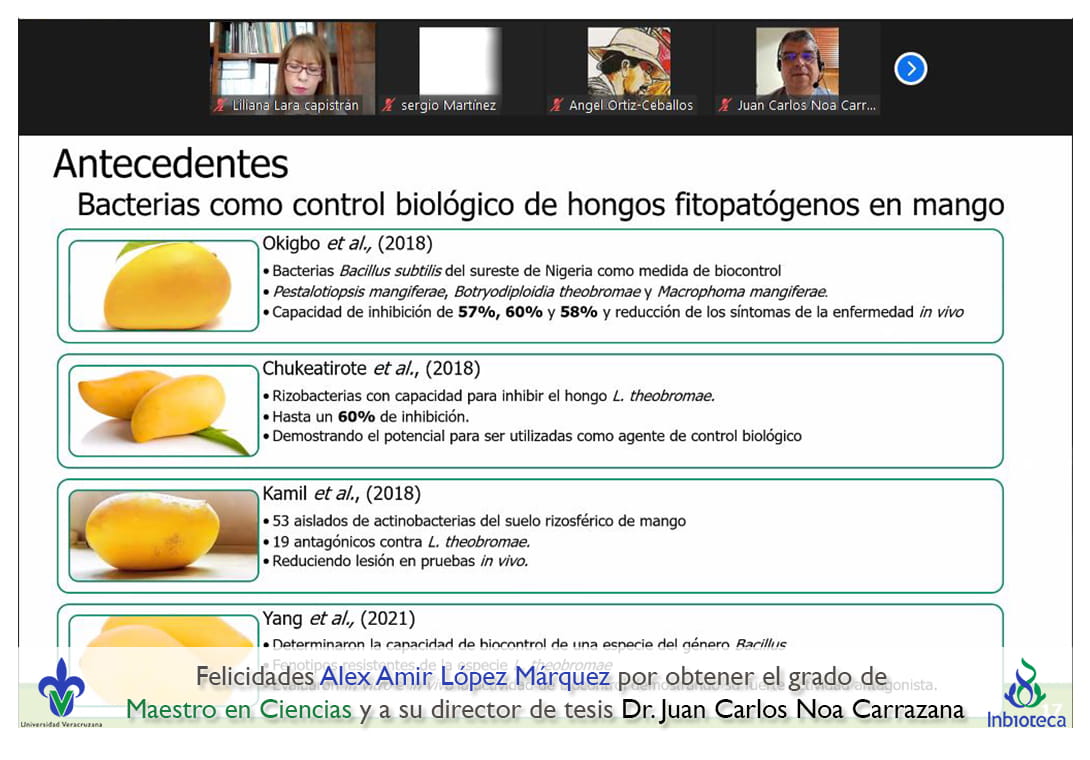Show next participants with the blue arrow
The image size is (1090, 760).
click(910, 68)
